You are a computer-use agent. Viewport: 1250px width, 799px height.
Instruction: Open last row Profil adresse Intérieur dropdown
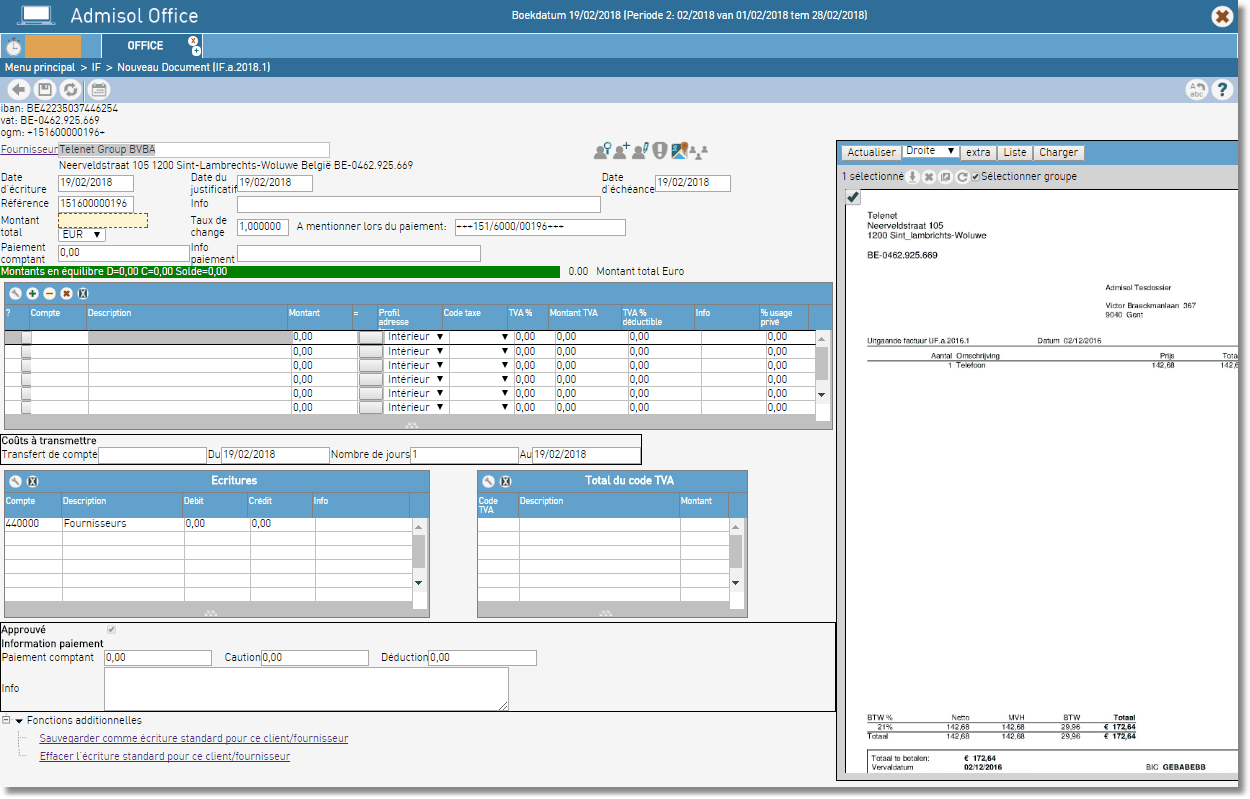[415, 407]
